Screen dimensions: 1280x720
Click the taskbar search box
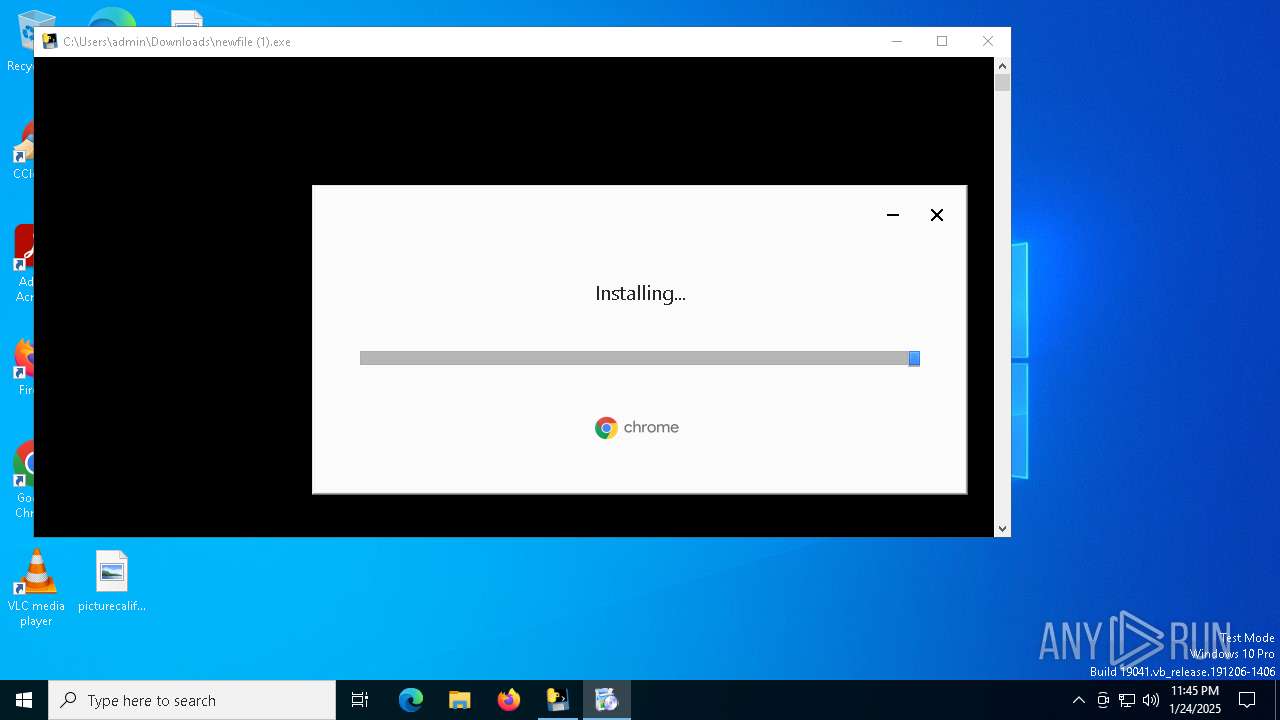click(x=192, y=700)
